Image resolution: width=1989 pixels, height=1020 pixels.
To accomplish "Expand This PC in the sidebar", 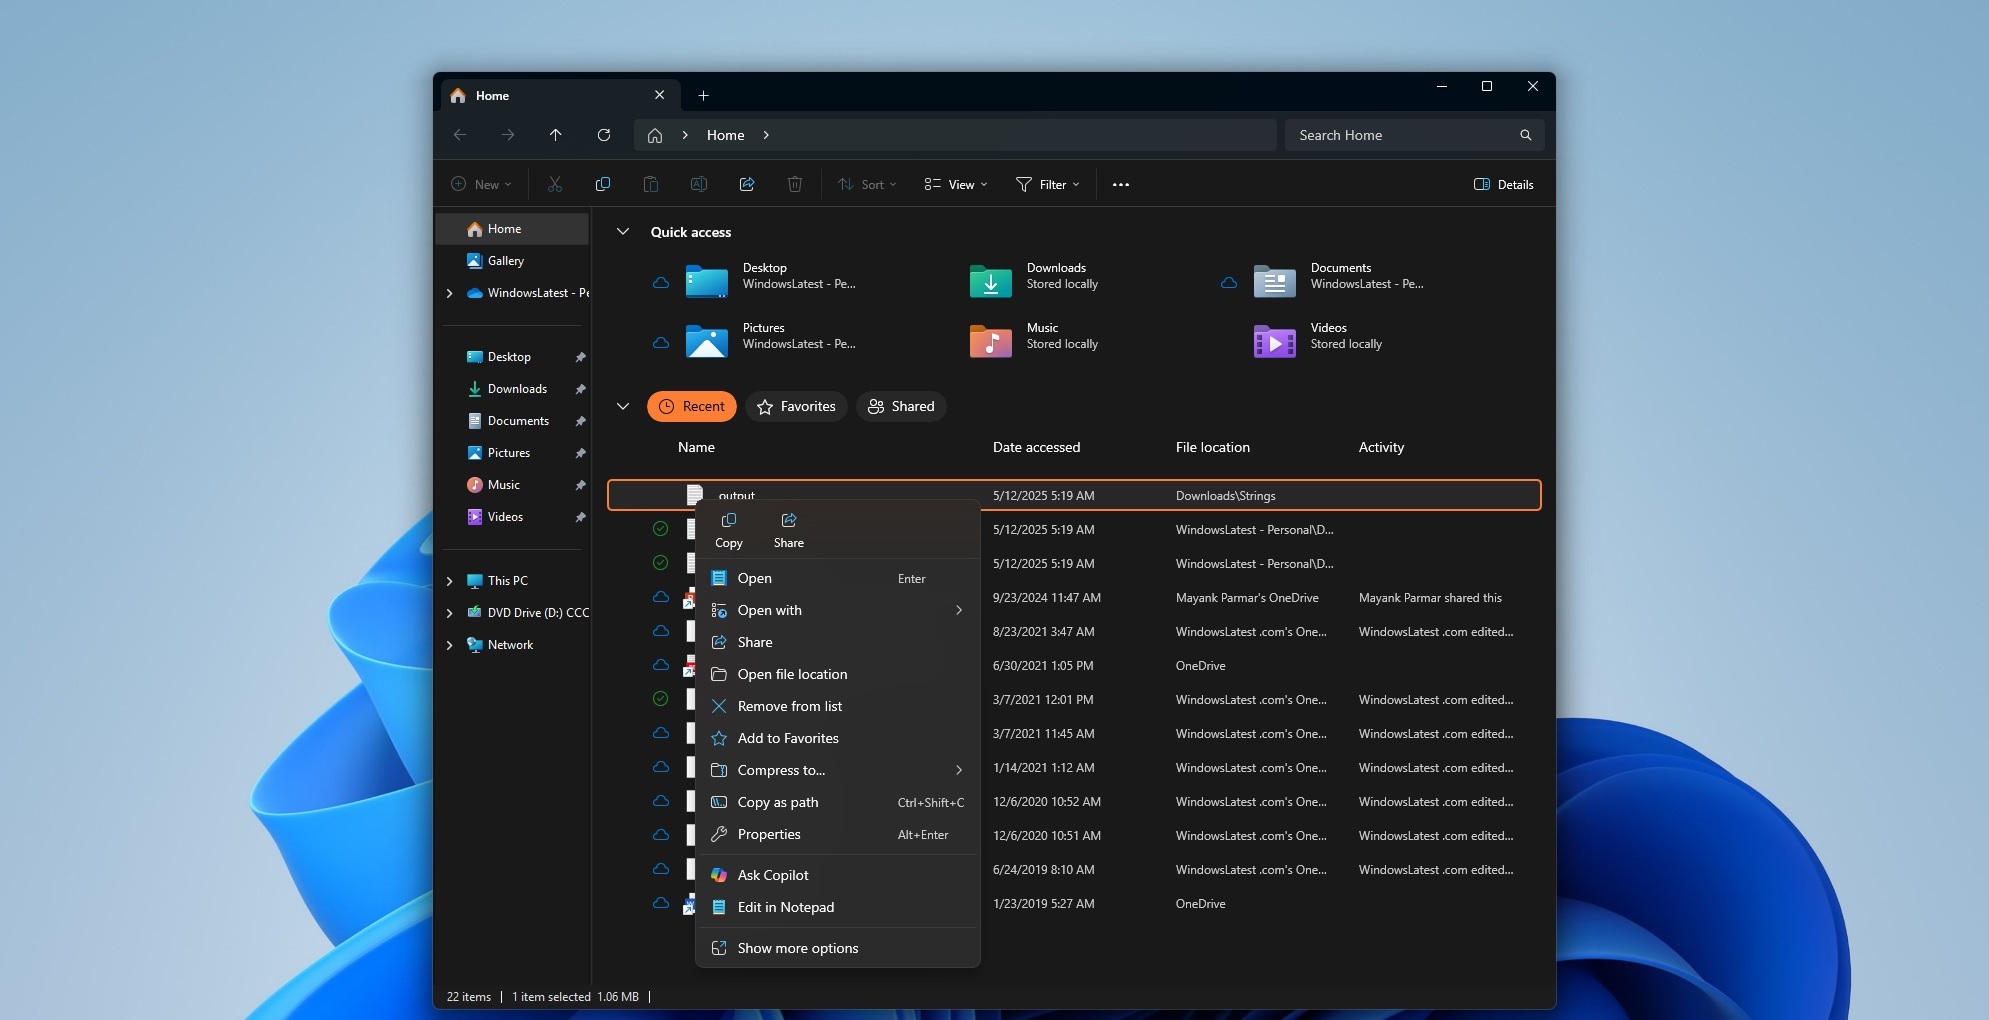I will (x=450, y=580).
